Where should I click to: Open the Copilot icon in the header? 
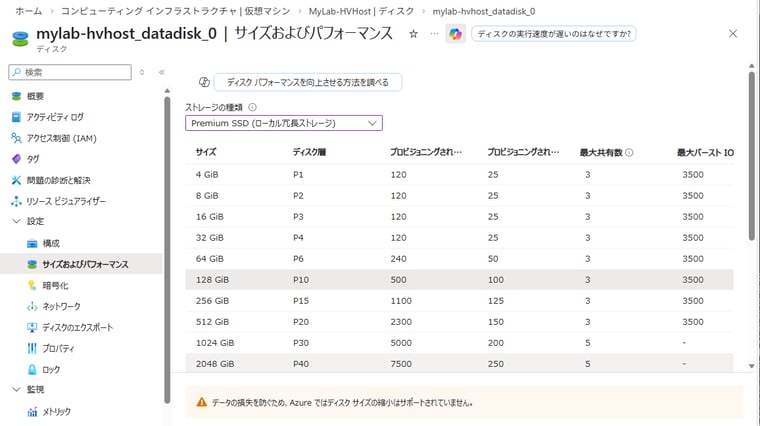(x=455, y=34)
